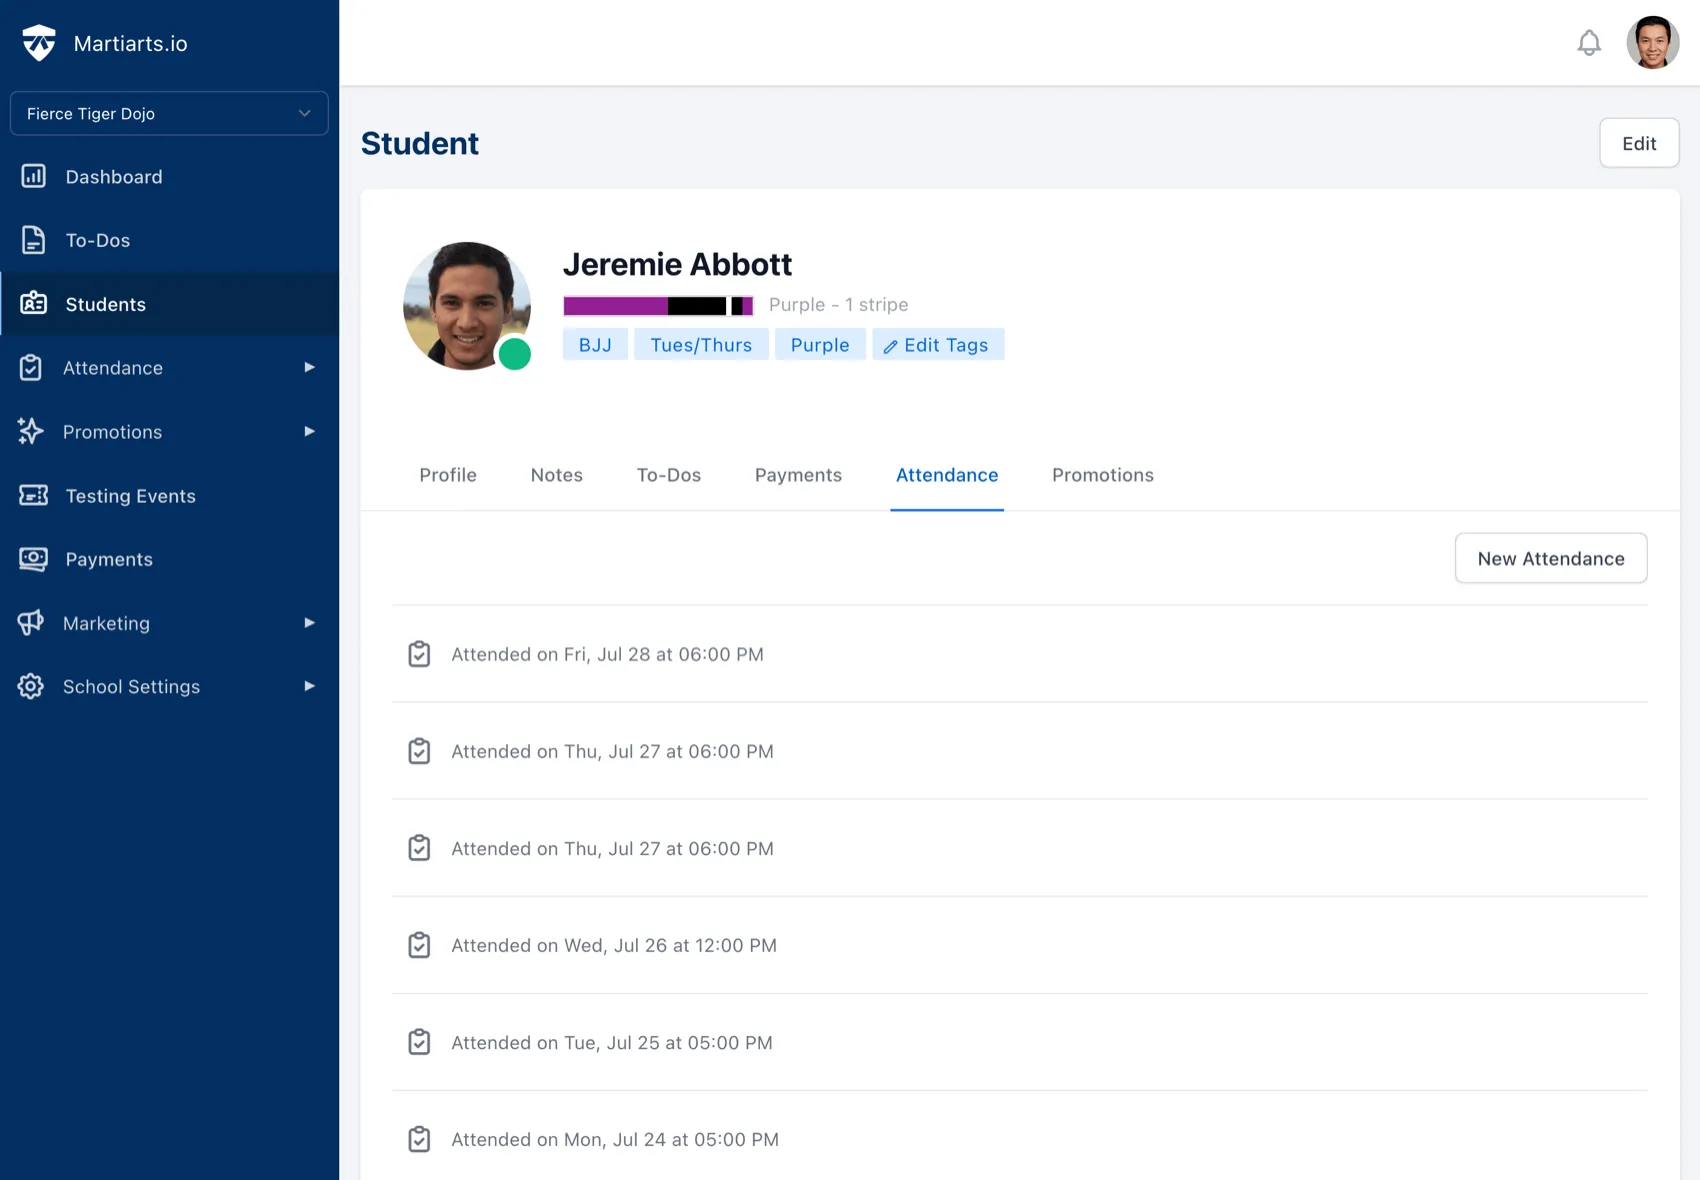The height and width of the screenshot is (1180, 1700).
Task: Open the Promotions tab for Jeremie
Action: (1101, 475)
